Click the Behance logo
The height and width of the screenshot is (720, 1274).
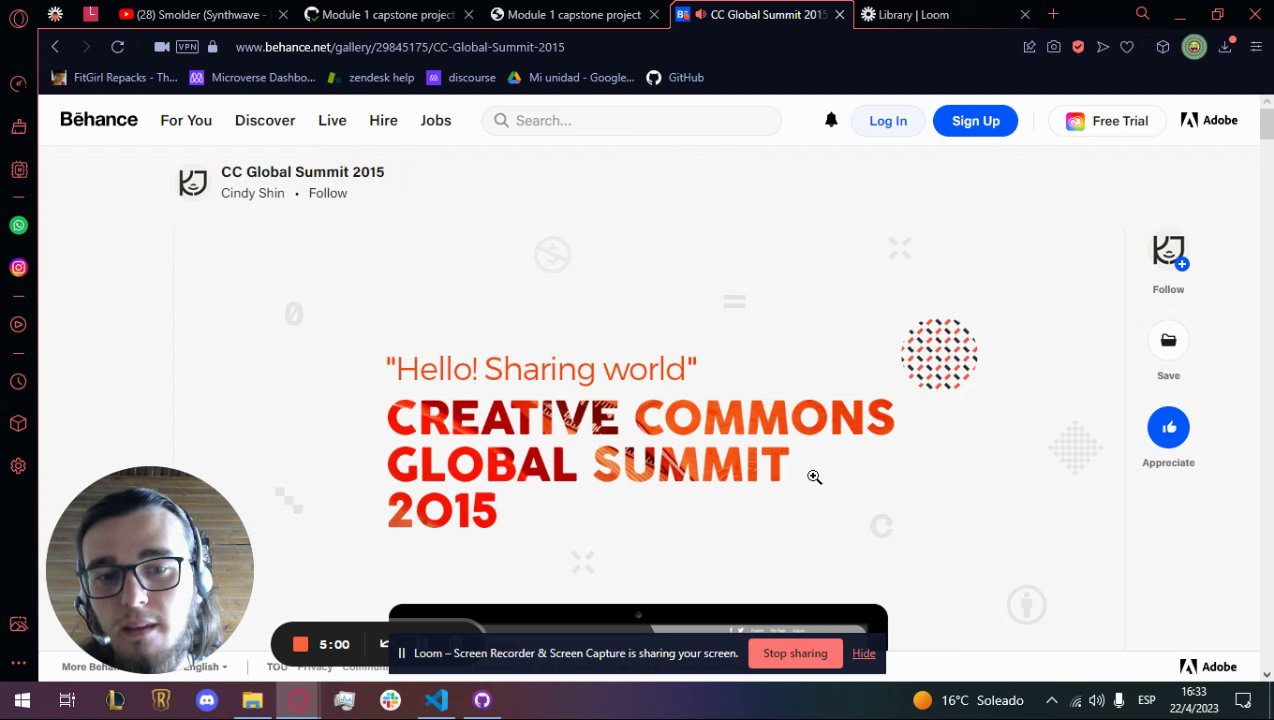tap(99, 120)
